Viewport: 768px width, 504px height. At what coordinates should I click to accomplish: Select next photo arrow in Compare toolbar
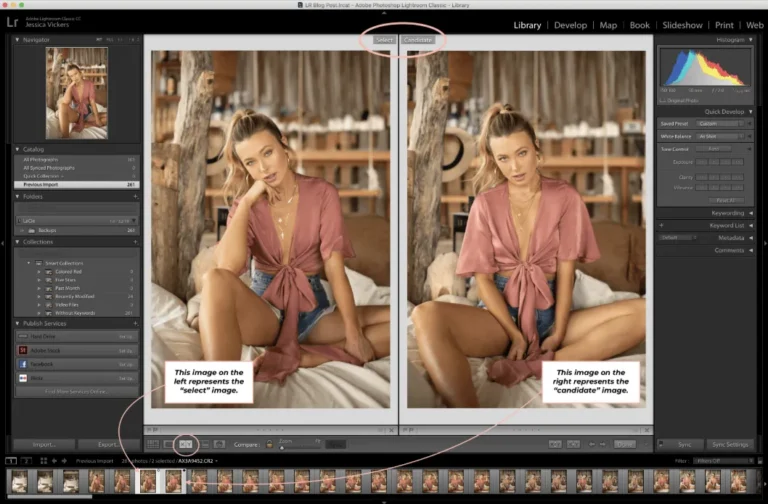coord(602,444)
